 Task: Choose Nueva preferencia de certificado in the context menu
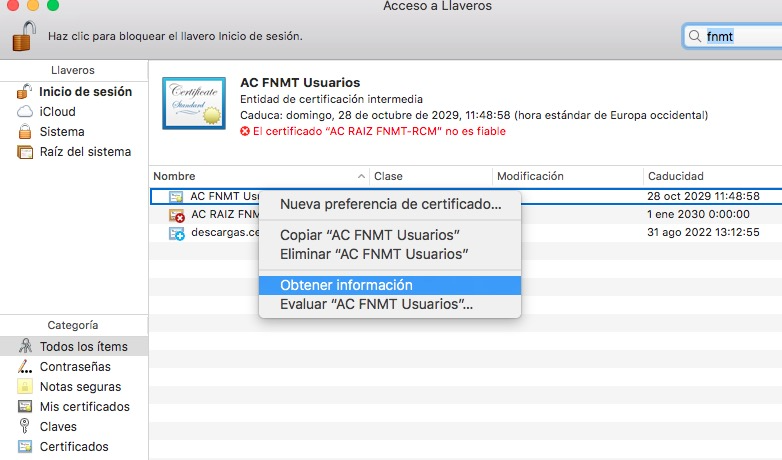coord(390,204)
